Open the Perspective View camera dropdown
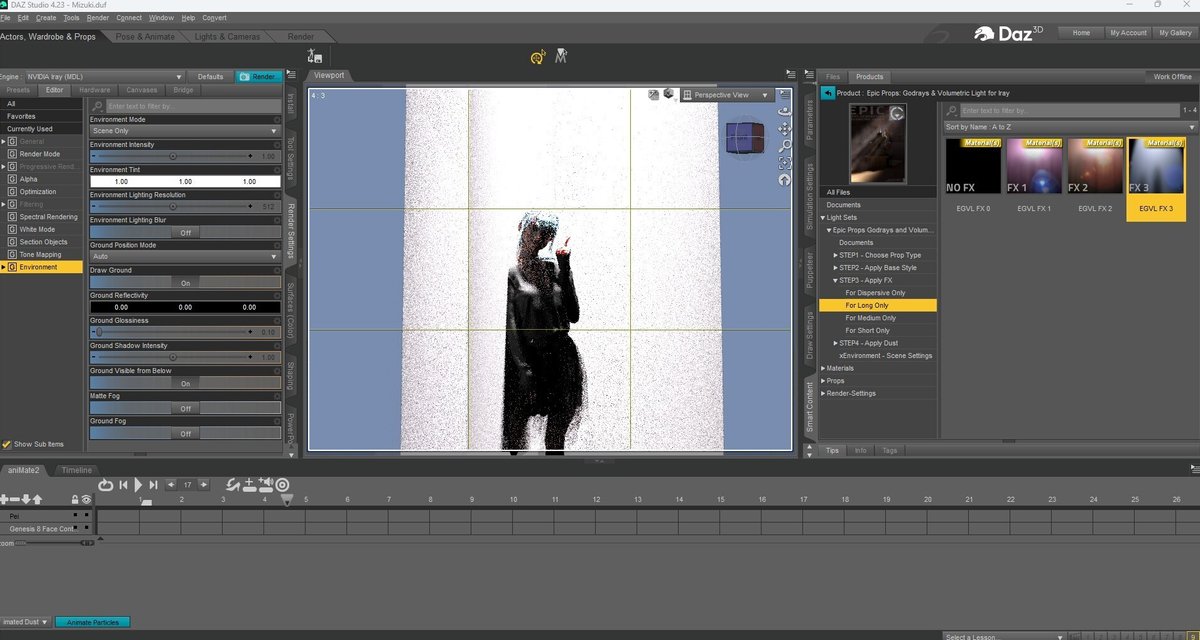 (727, 95)
